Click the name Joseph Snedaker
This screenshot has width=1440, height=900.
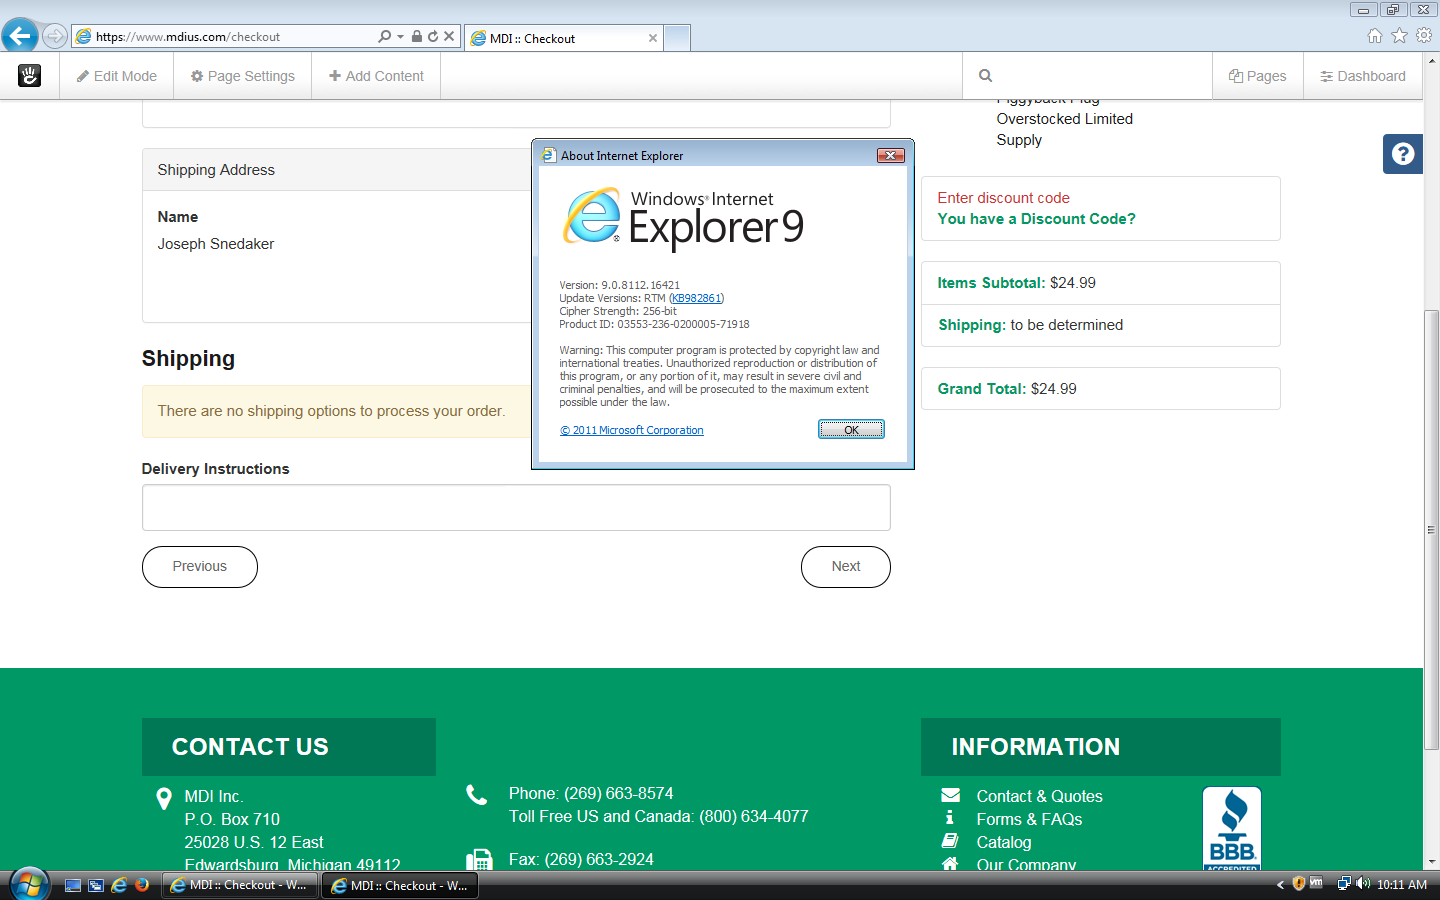[216, 244]
